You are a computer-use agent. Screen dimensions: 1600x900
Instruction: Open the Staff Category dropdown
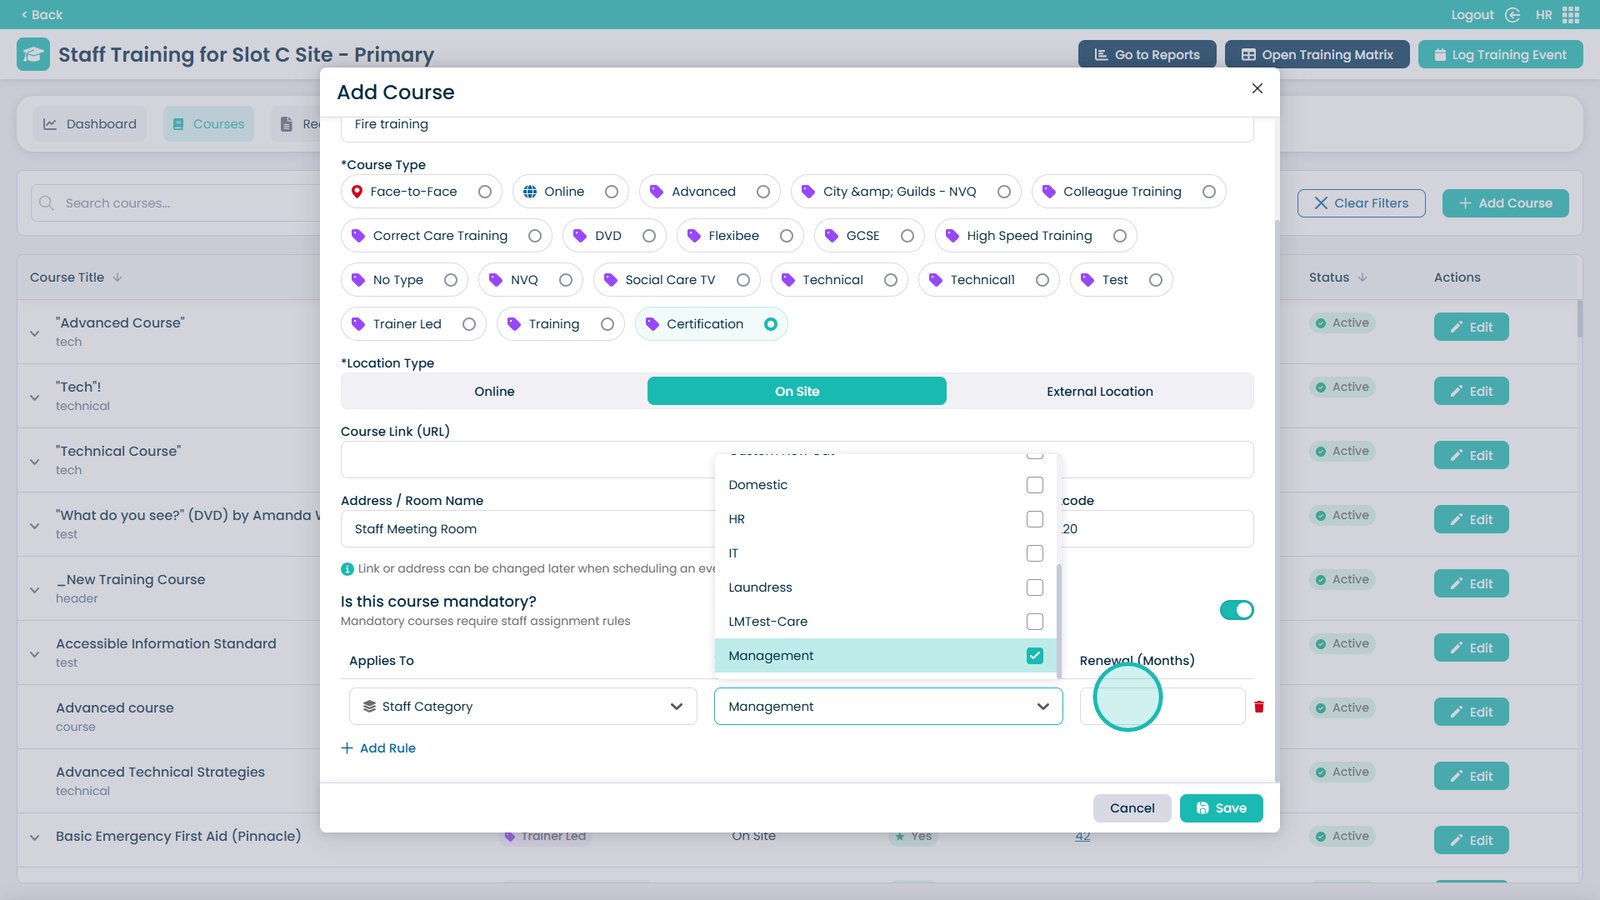click(523, 707)
